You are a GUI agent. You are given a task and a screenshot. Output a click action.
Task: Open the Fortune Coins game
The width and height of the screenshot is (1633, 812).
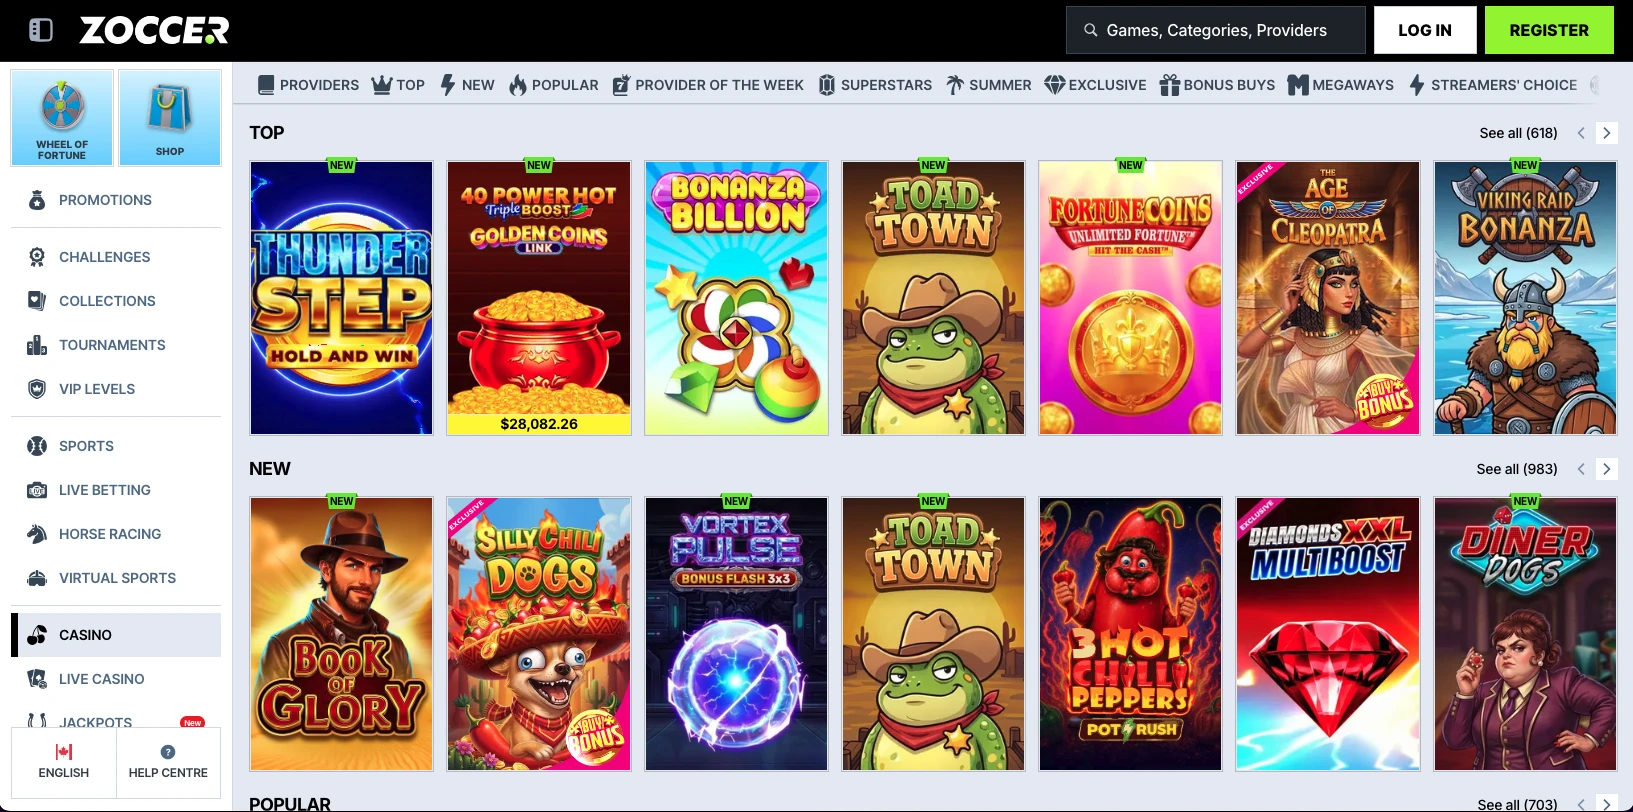click(x=1131, y=298)
